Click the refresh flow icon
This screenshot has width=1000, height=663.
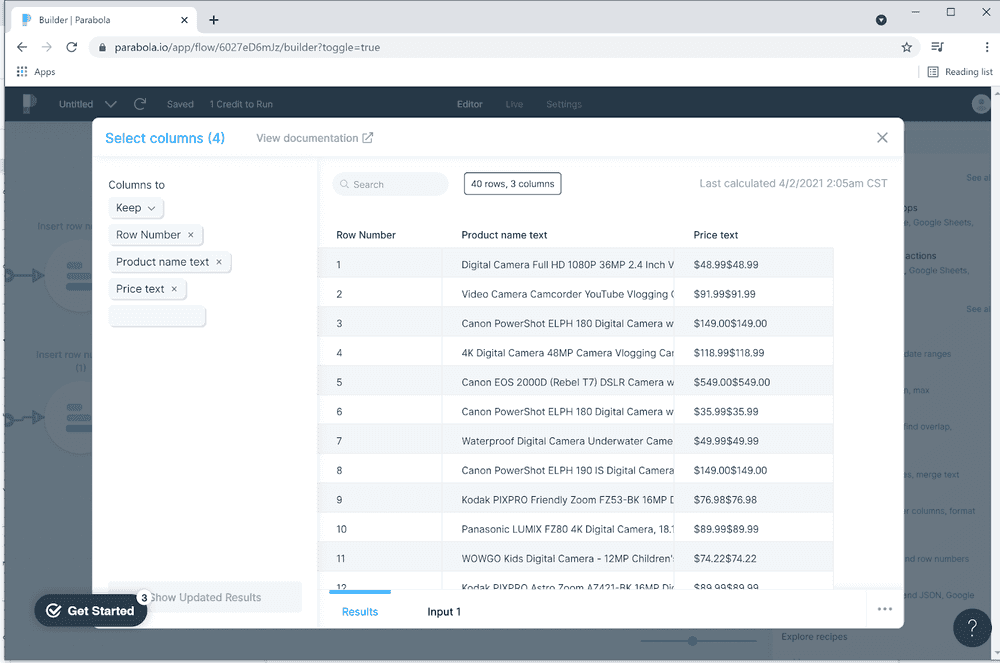(x=140, y=104)
